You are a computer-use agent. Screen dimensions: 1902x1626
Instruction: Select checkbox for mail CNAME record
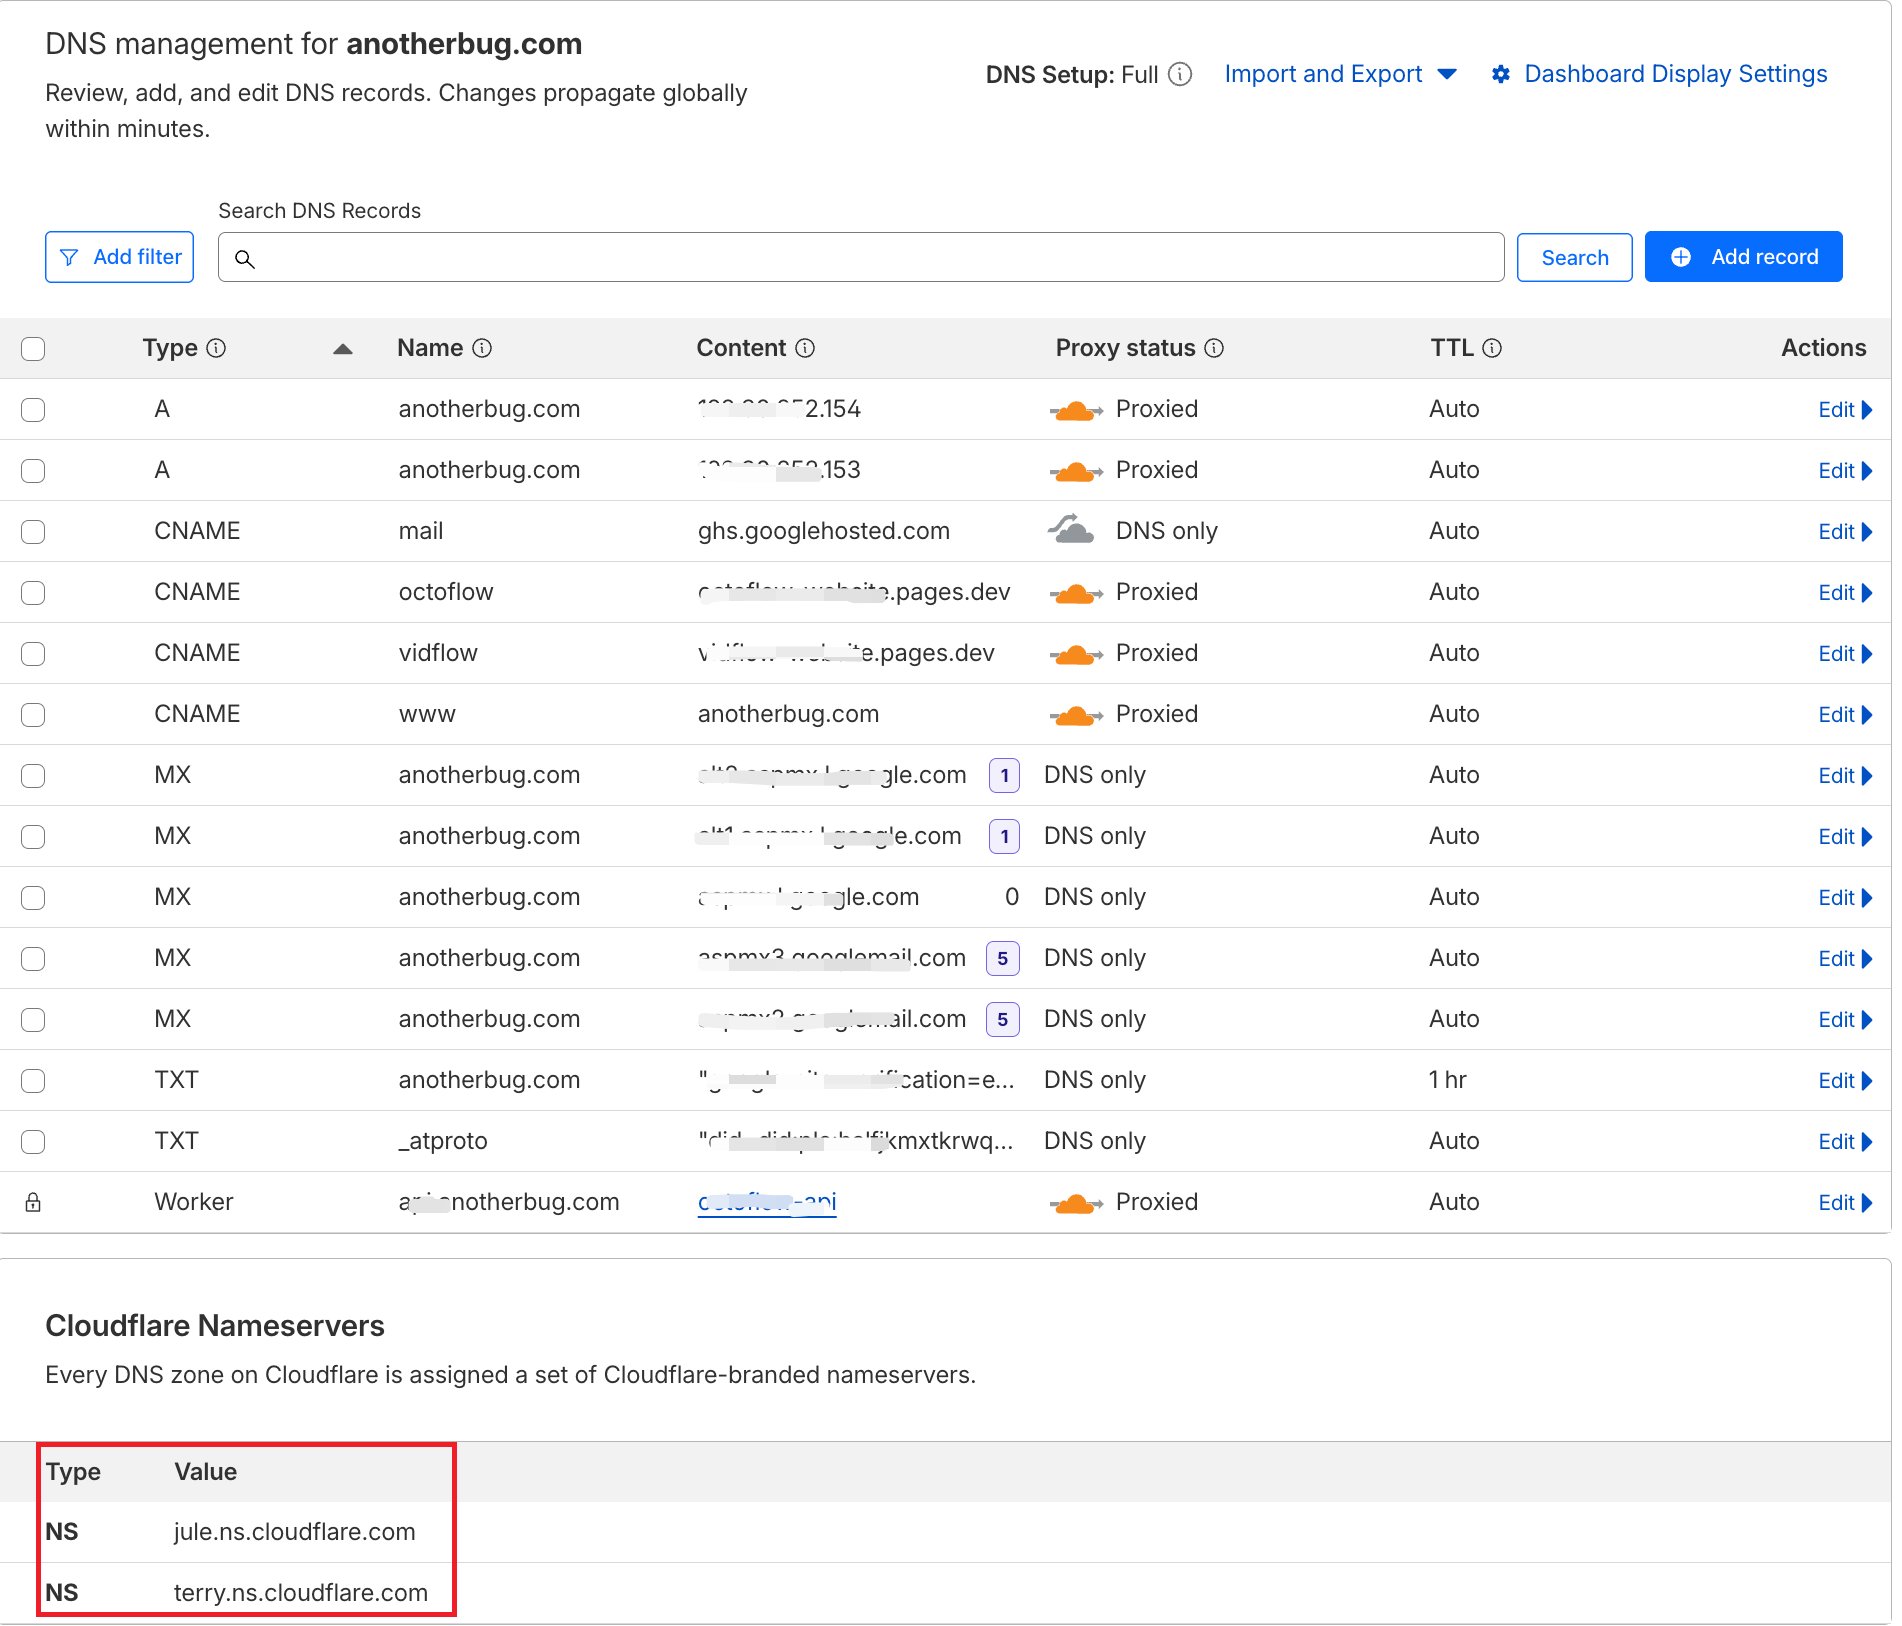pyautogui.click(x=33, y=532)
